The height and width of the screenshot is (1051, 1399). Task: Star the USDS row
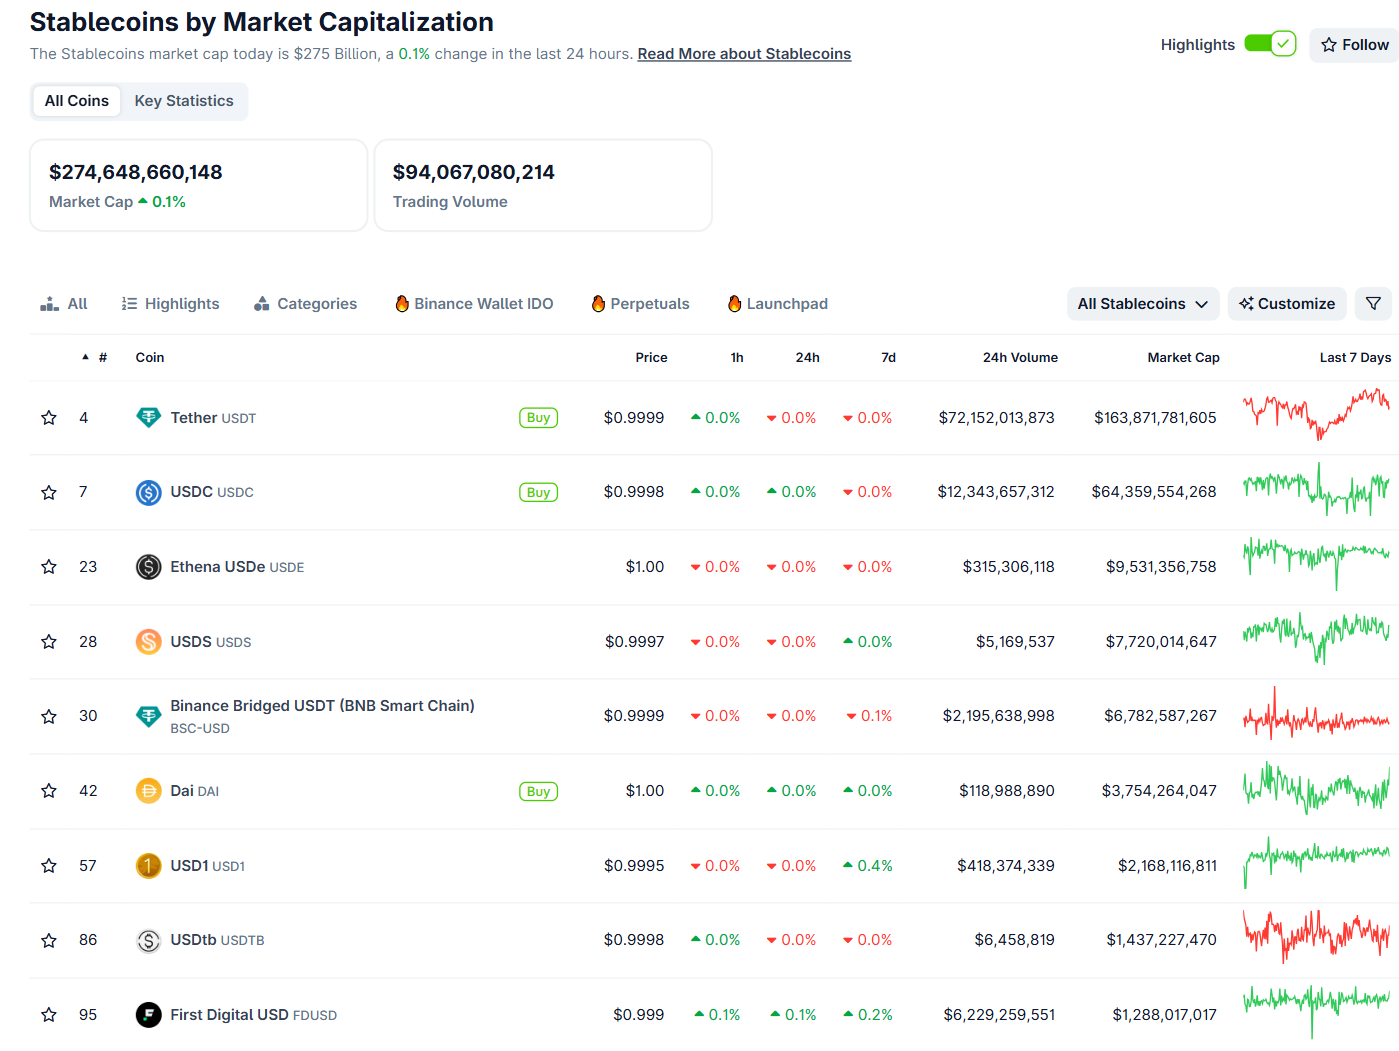tap(49, 642)
